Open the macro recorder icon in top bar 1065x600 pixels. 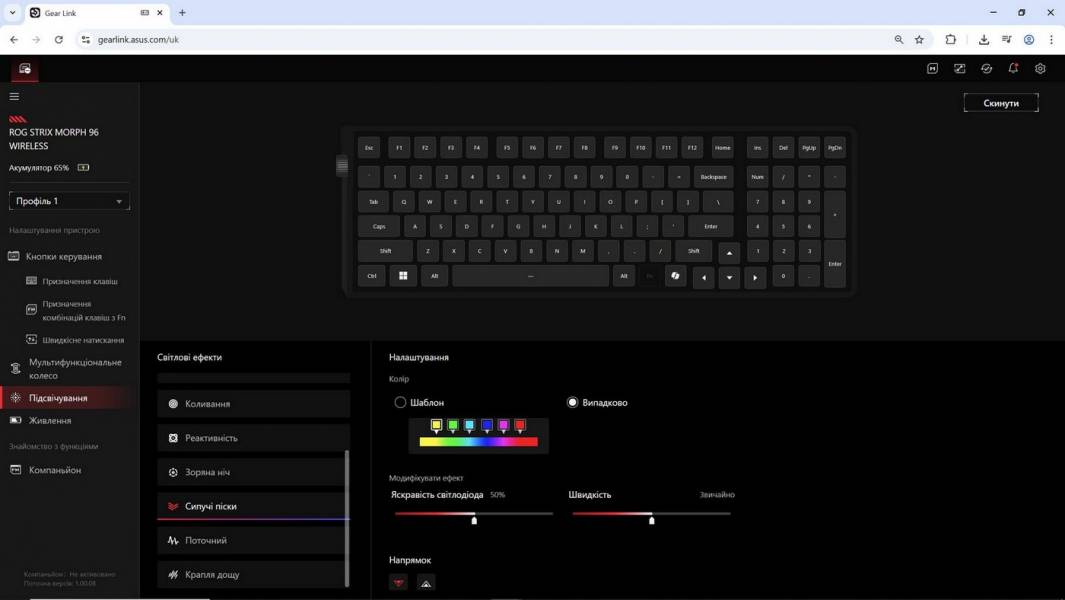pos(933,69)
